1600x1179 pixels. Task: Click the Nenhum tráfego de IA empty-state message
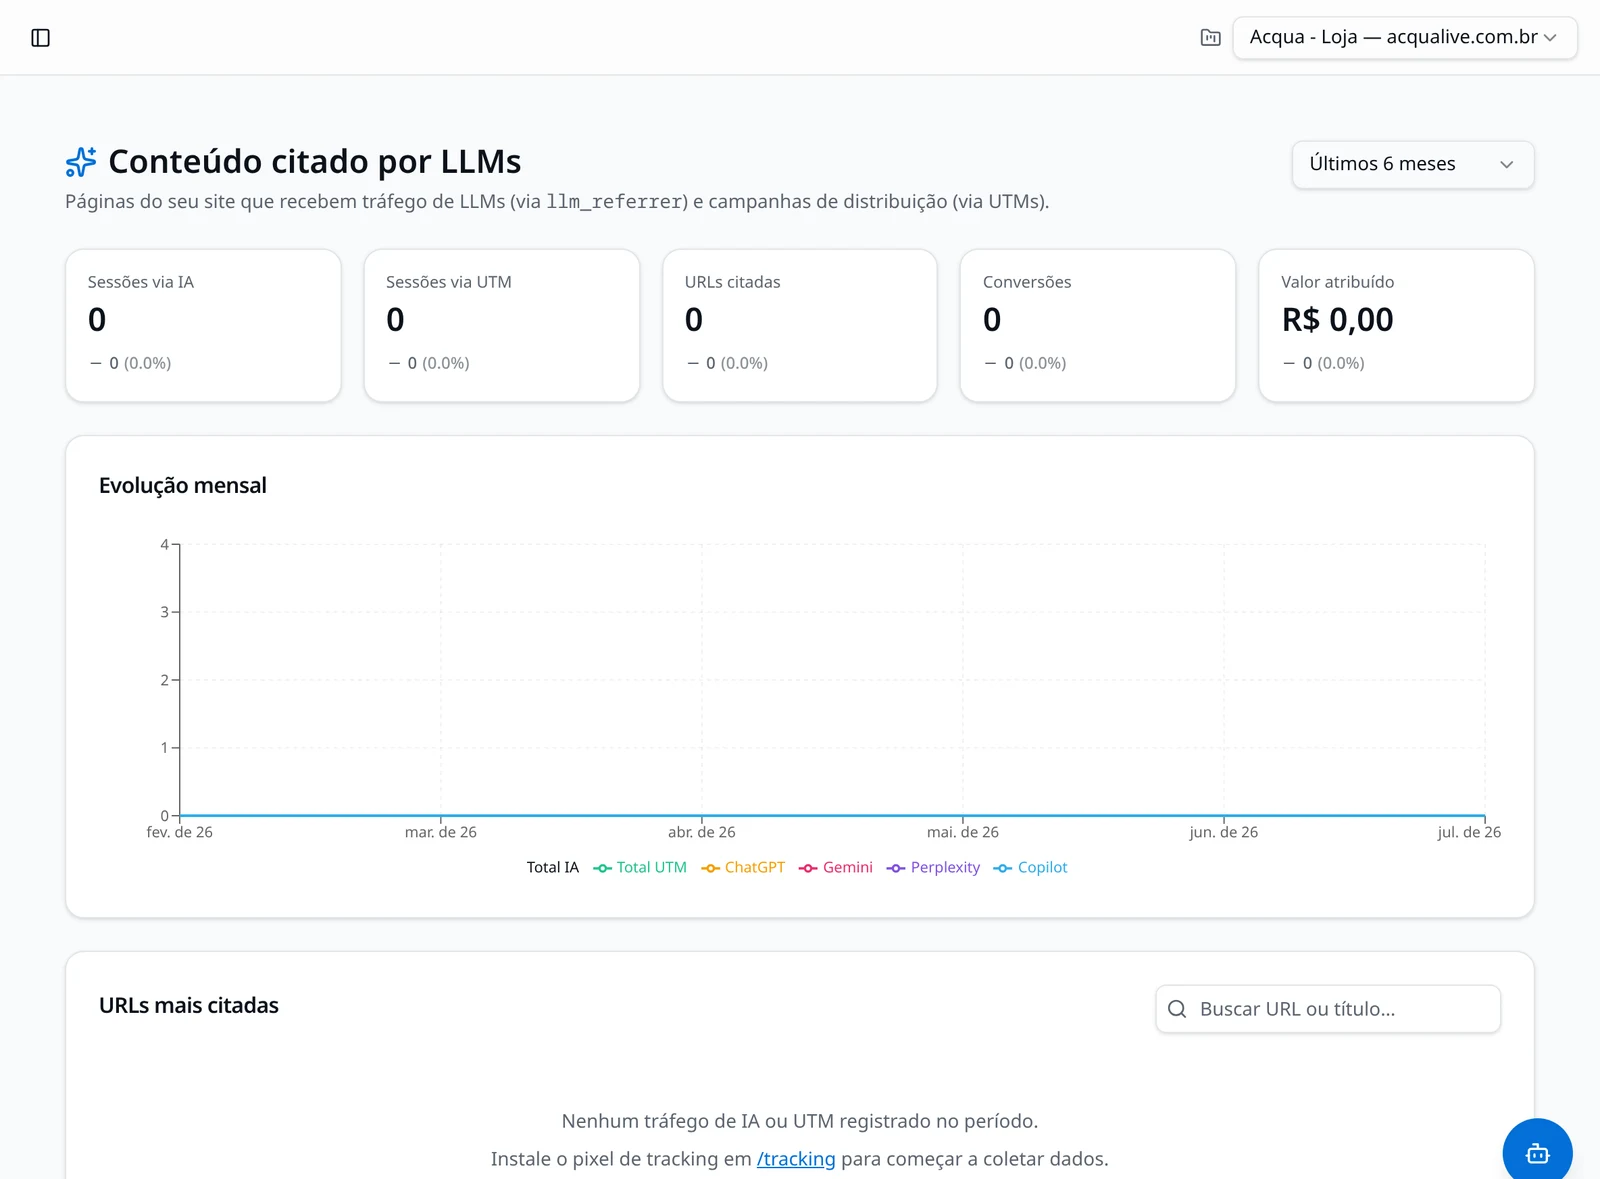[x=800, y=1121]
